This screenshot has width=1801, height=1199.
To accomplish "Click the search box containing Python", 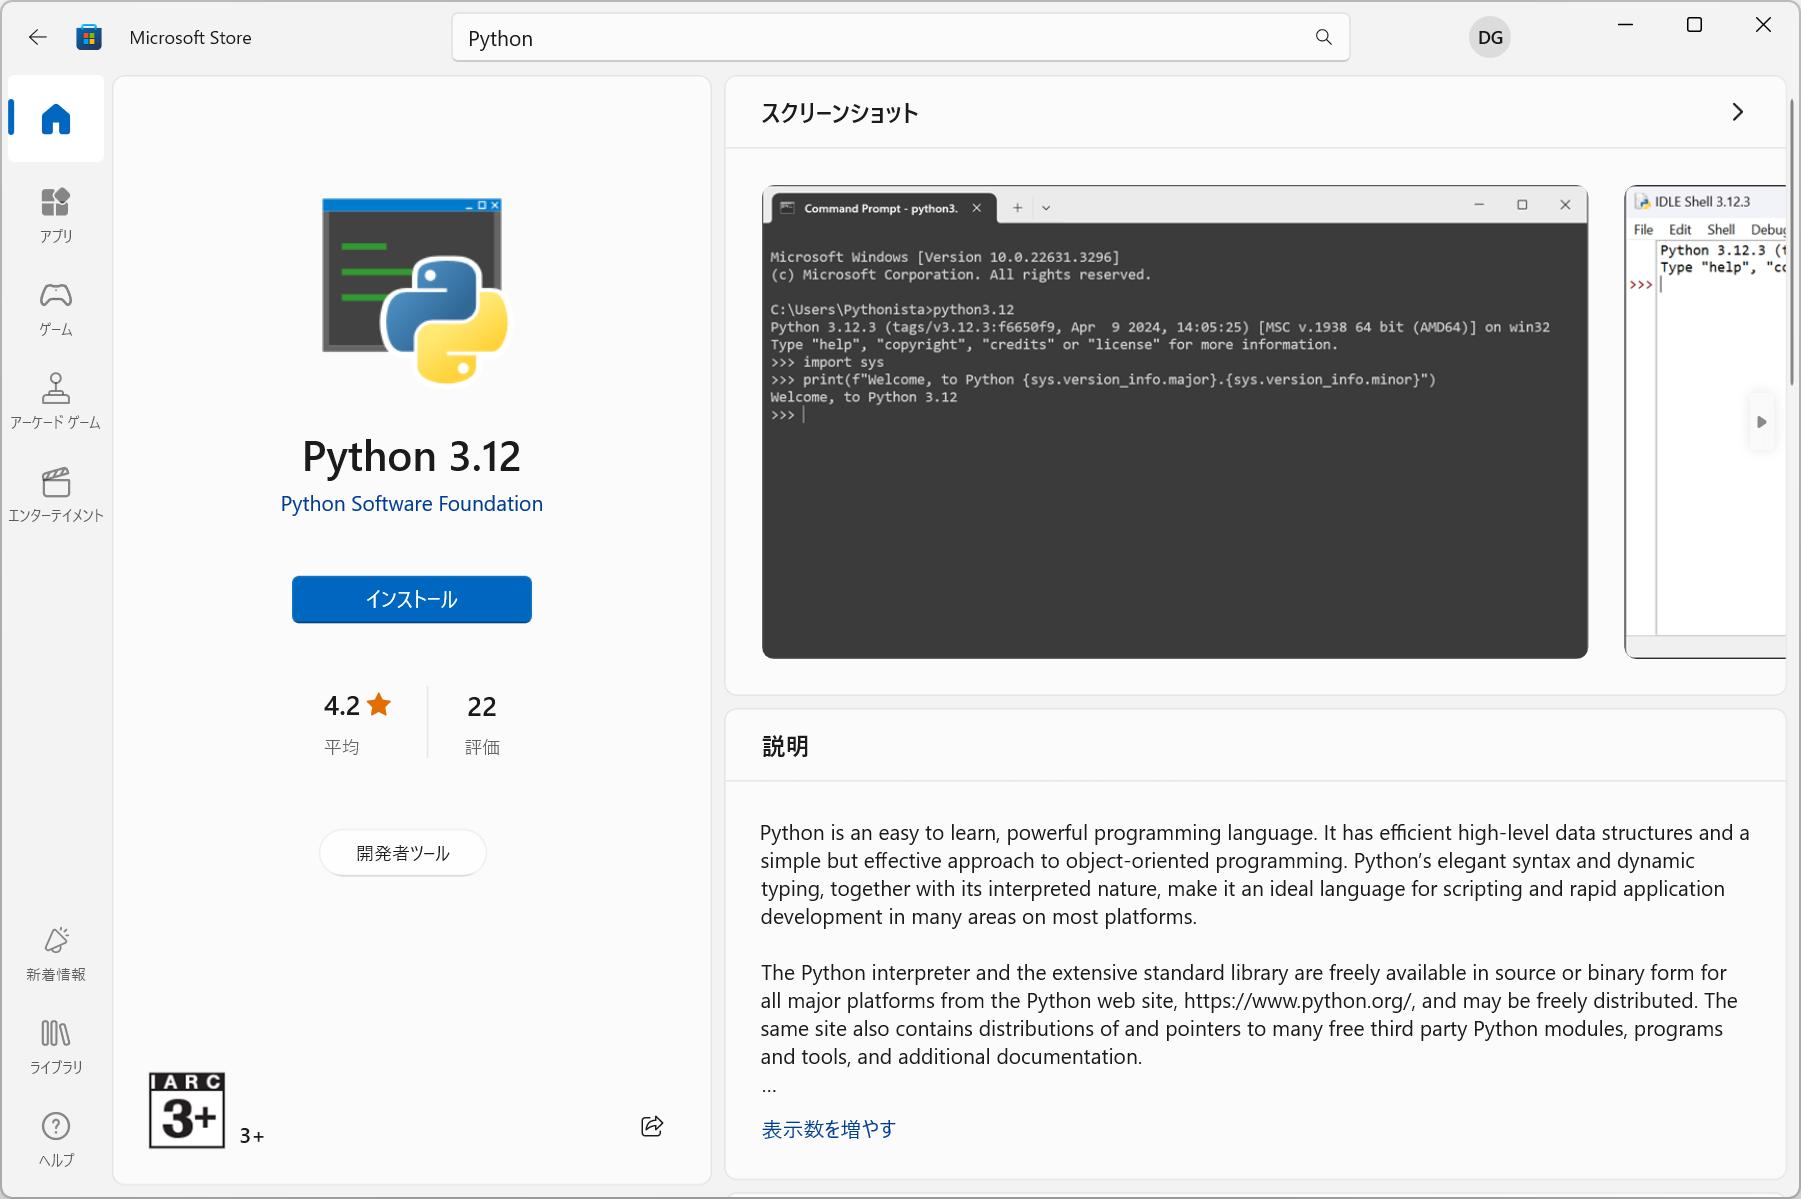I will [x=900, y=38].
